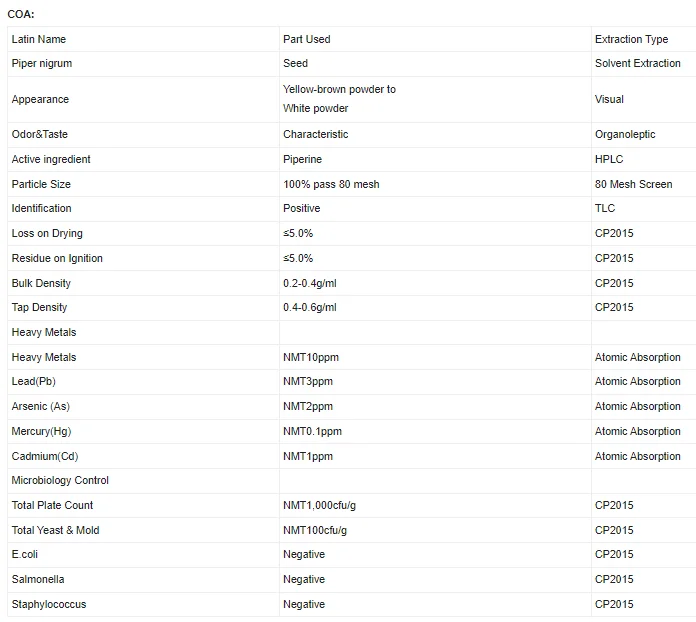
Task: Click the HPLC method cell
Action: coord(644,159)
